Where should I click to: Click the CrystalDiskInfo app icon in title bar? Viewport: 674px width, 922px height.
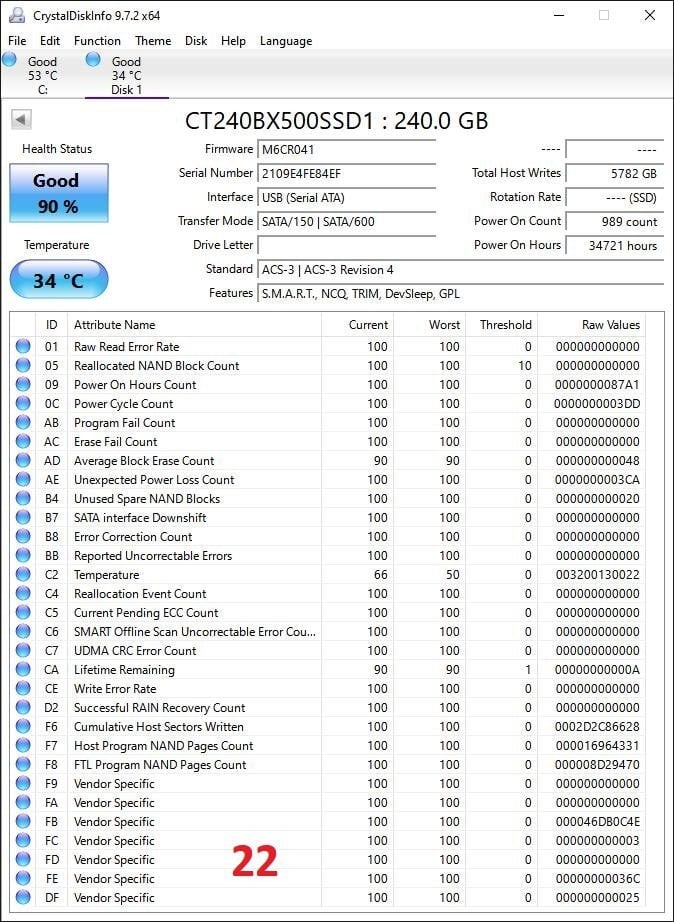coord(16,15)
